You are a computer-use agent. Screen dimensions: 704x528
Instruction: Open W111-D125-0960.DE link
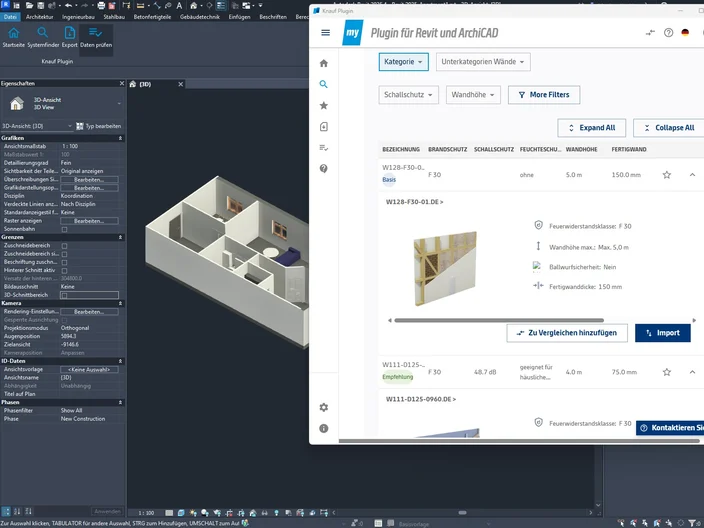(421, 399)
